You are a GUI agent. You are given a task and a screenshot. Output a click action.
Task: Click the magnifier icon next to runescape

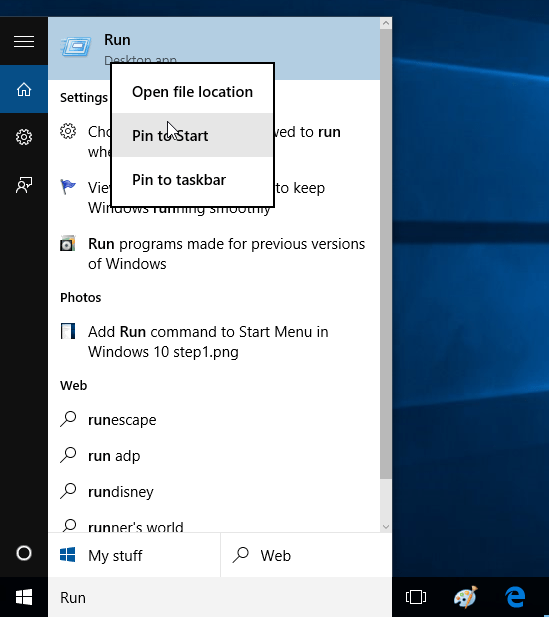coord(68,419)
